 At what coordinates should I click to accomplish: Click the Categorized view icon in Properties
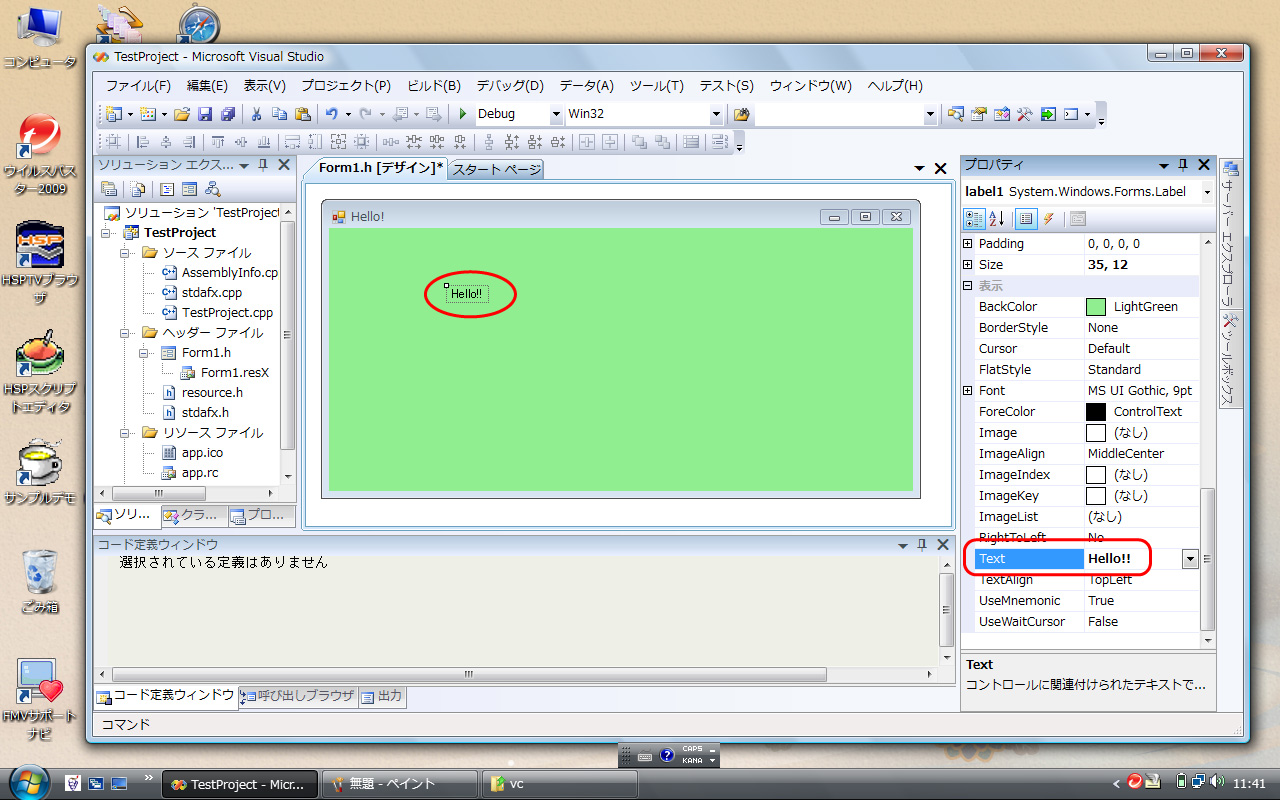(x=974, y=219)
